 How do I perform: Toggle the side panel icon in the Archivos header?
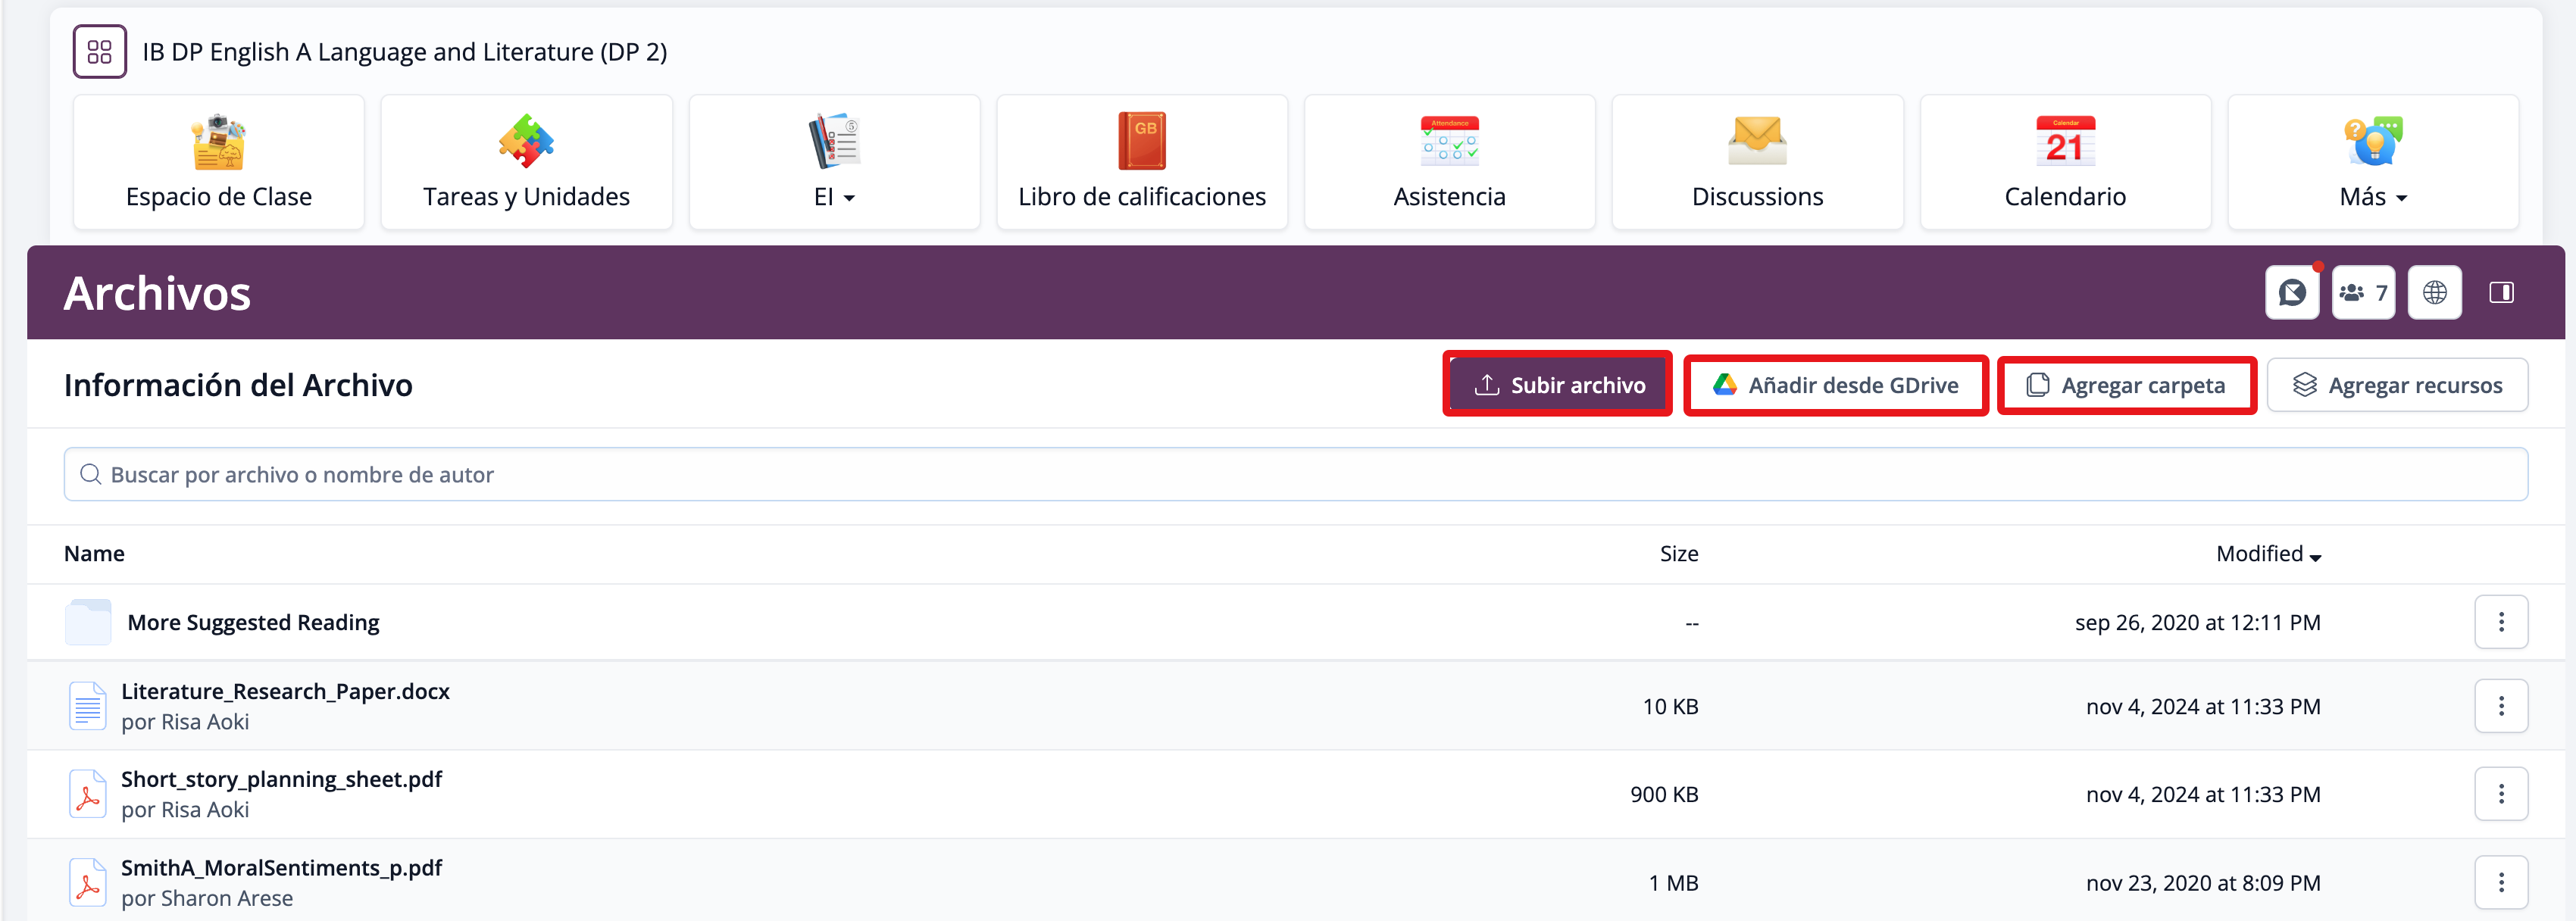point(2501,293)
